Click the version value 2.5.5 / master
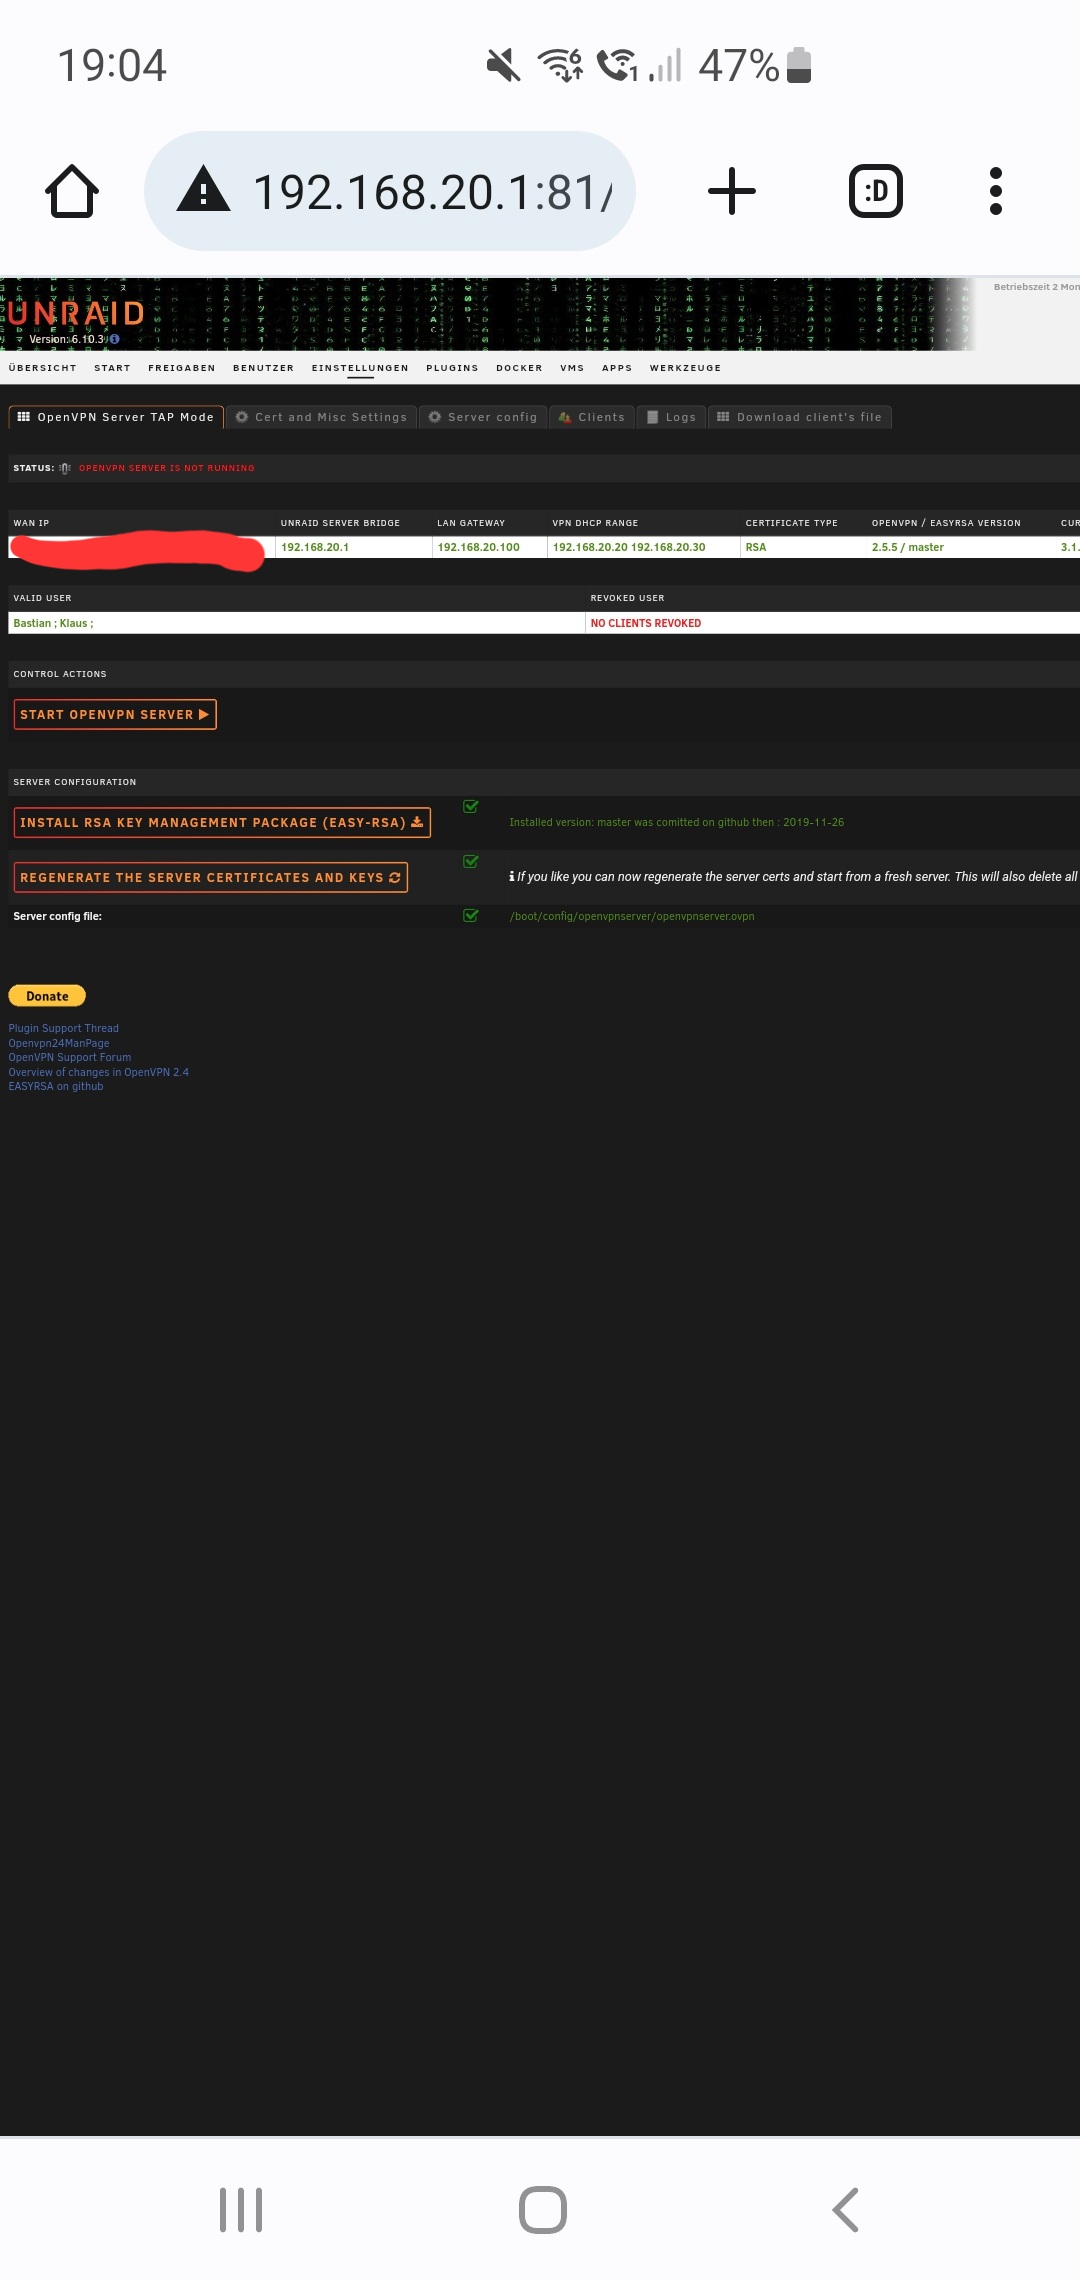1080x2280 pixels. coord(908,547)
